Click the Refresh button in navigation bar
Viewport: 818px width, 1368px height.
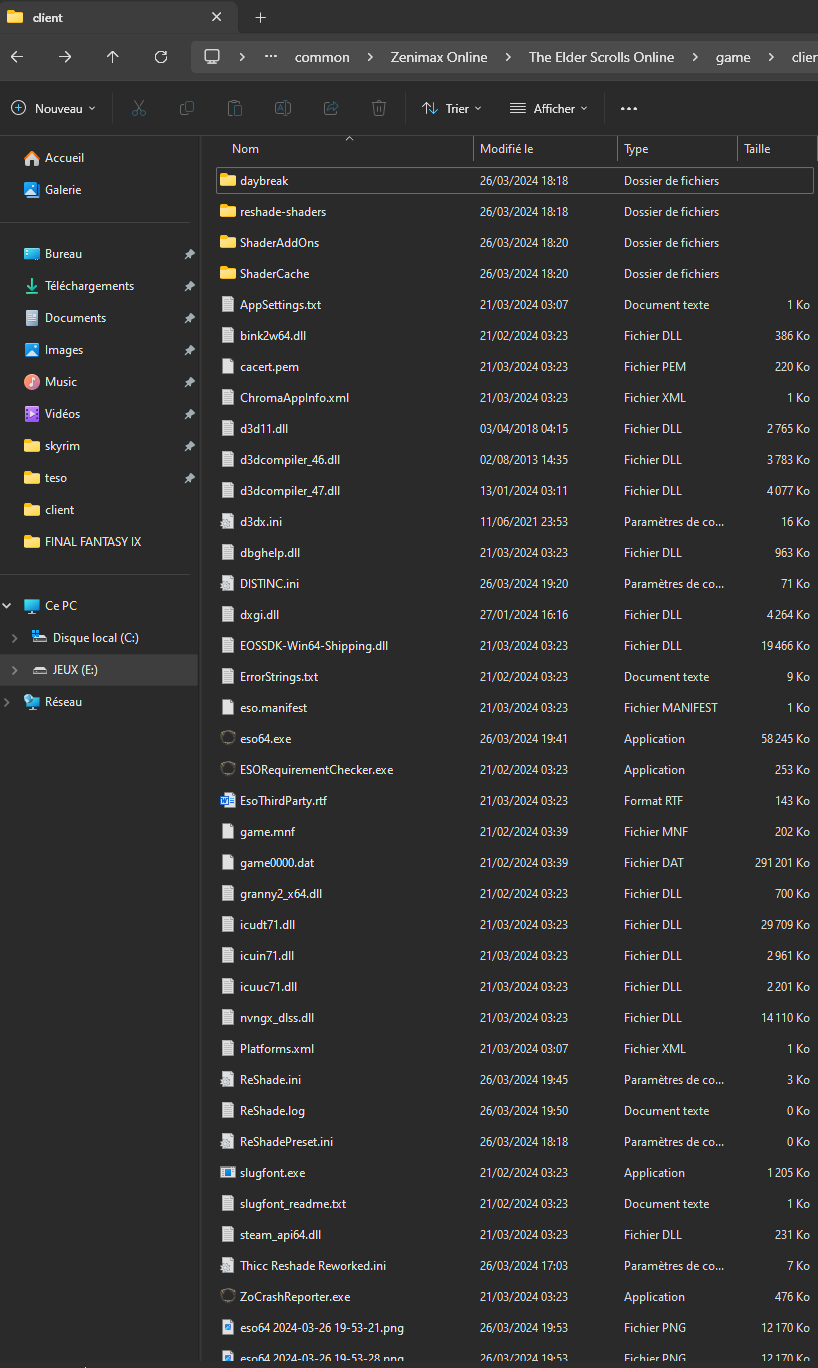[x=161, y=57]
